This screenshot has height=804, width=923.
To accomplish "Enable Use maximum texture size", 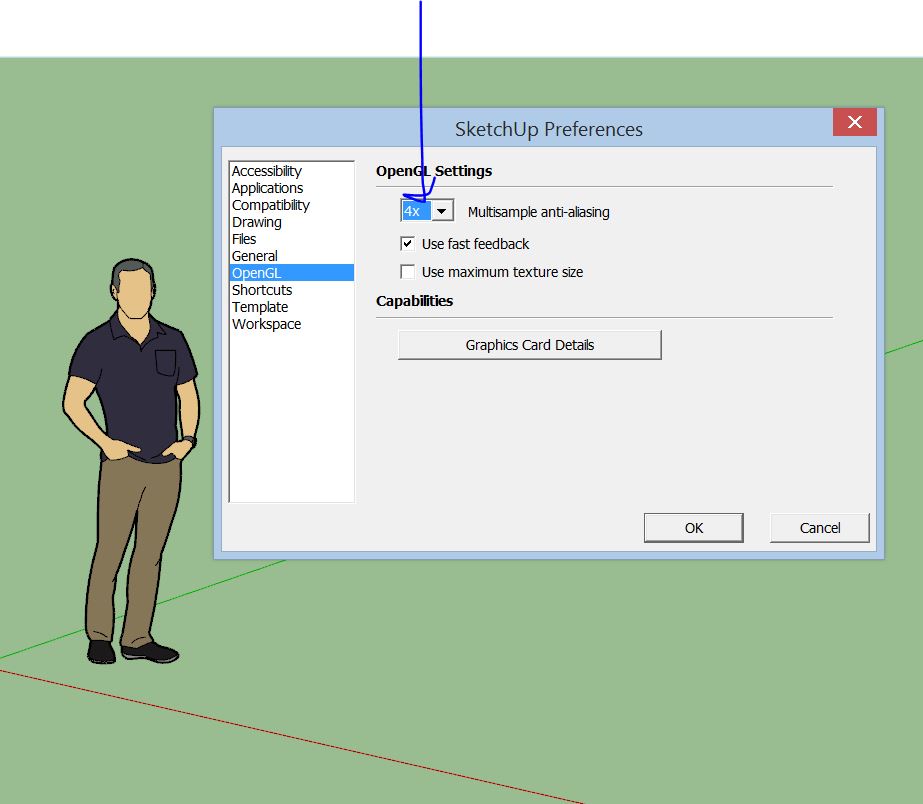I will click(x=407, y=272).
